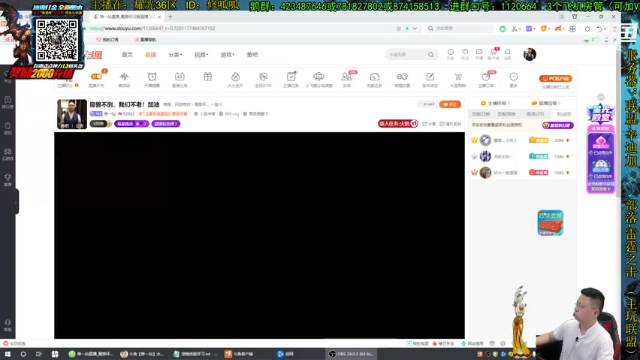This screenshot has height=360, width=640.
Task: Open the 鱼吧 navigation item
Action: point(252,55)
